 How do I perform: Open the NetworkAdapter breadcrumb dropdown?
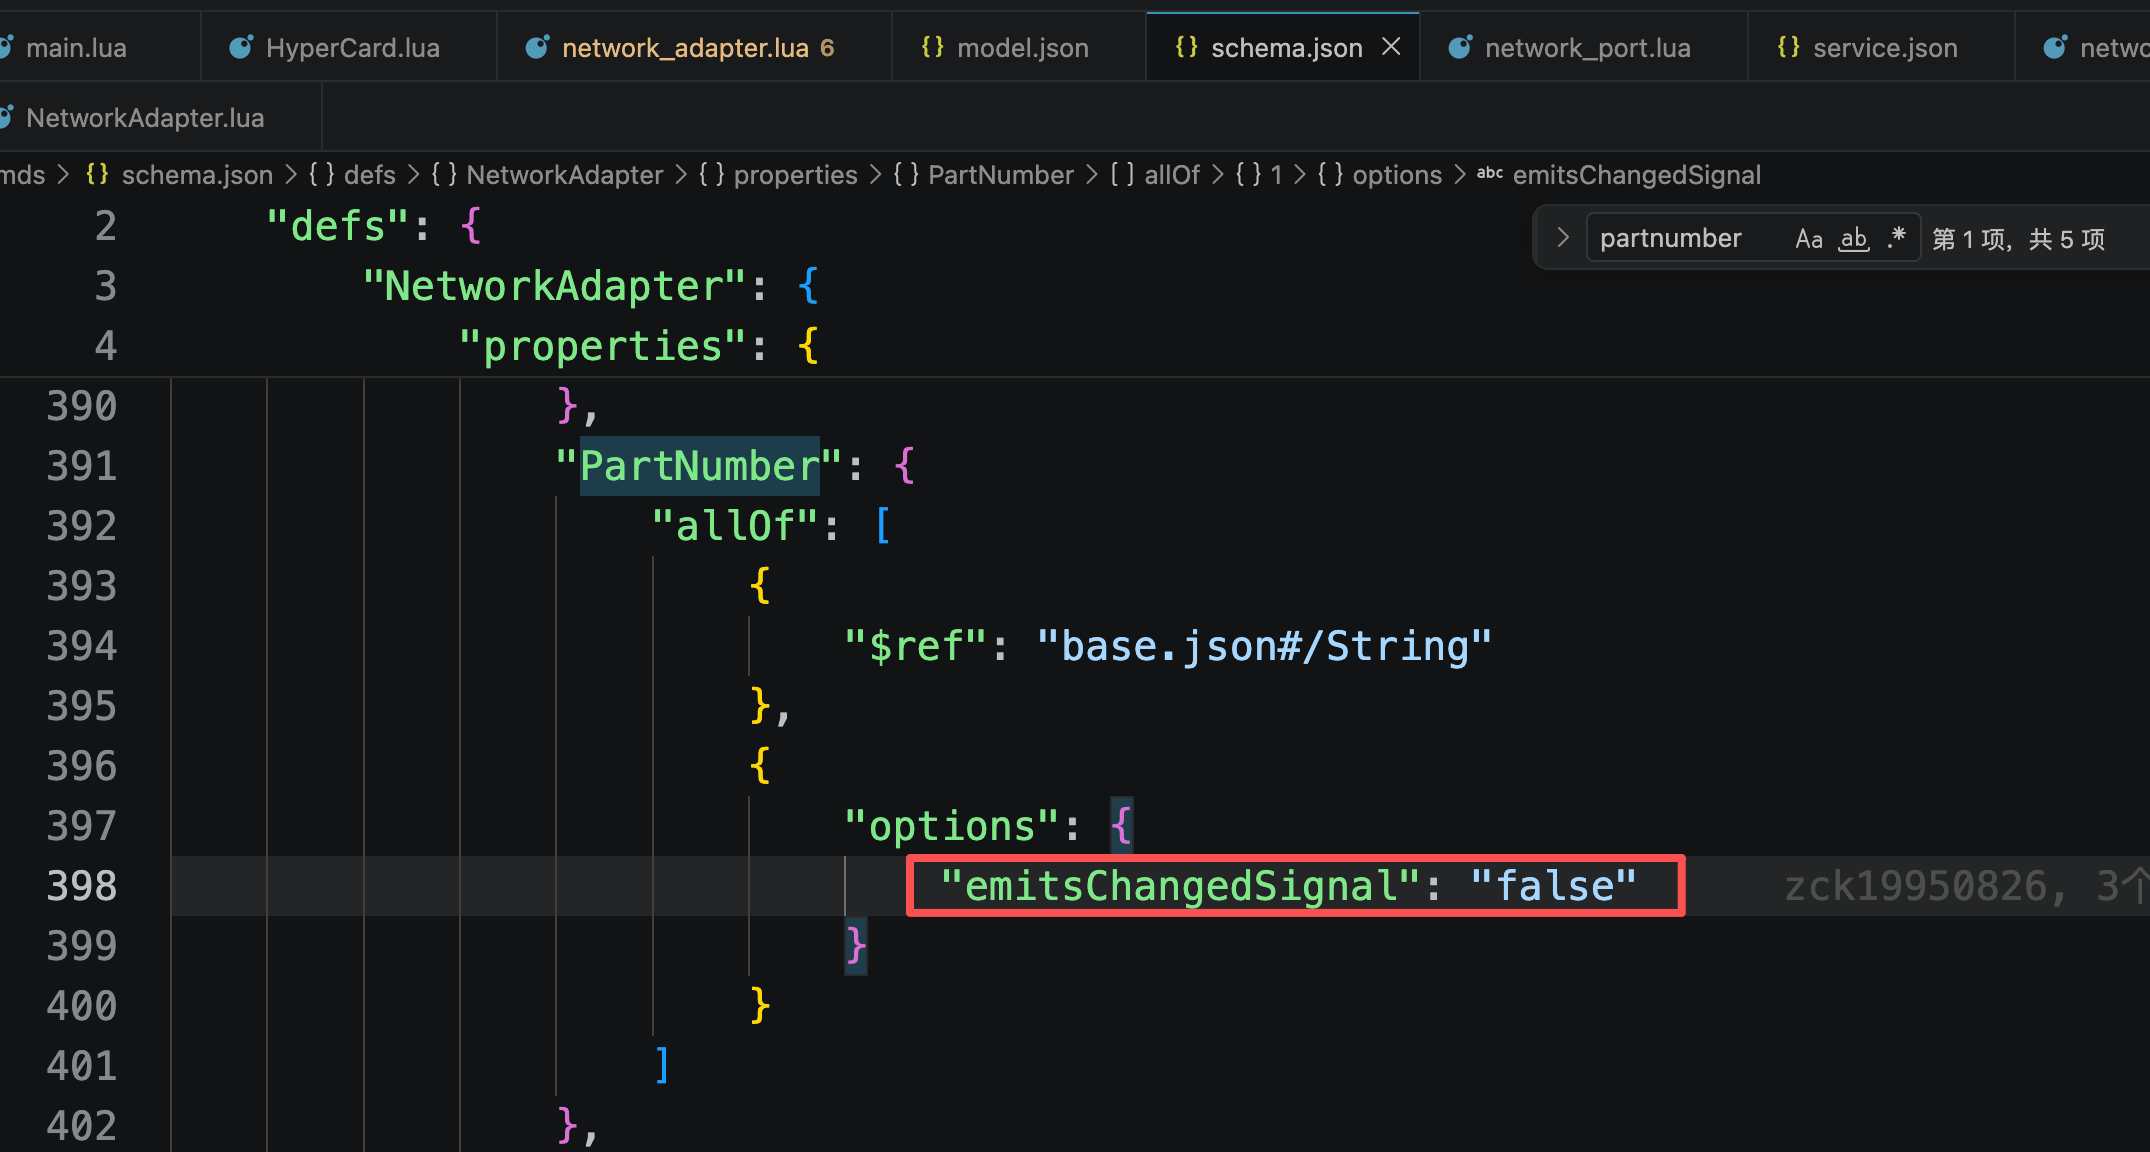click(x=564, y=175)
